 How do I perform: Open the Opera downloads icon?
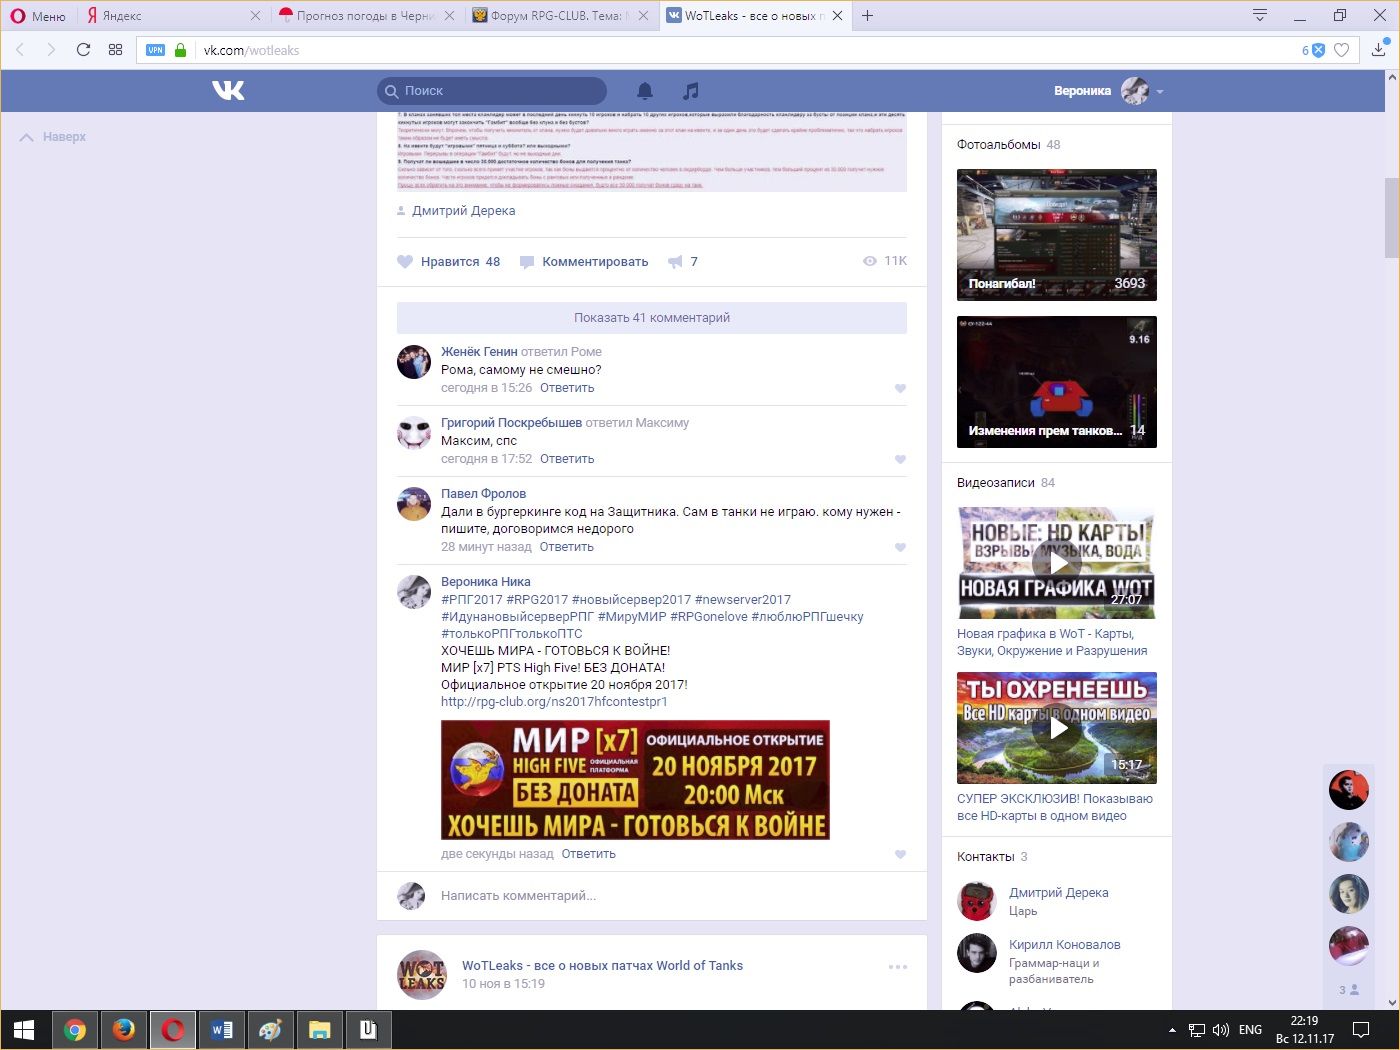pyautogui.click(x=1378, y=50)
